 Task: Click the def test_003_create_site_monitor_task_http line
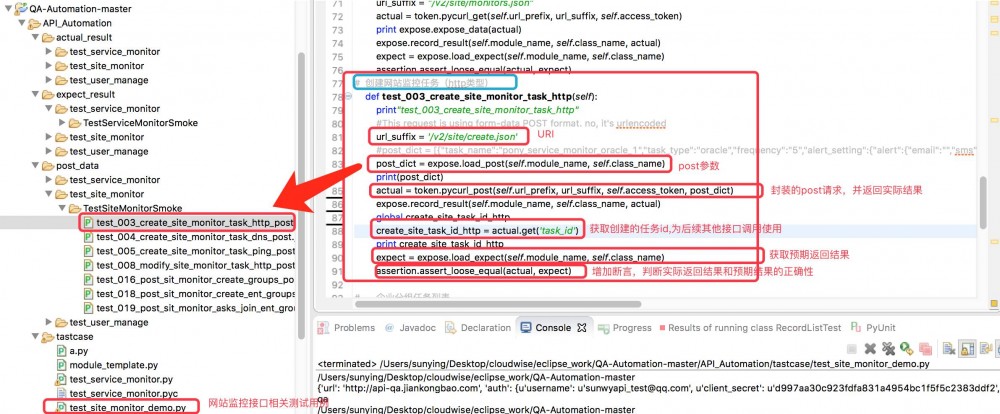482,96
